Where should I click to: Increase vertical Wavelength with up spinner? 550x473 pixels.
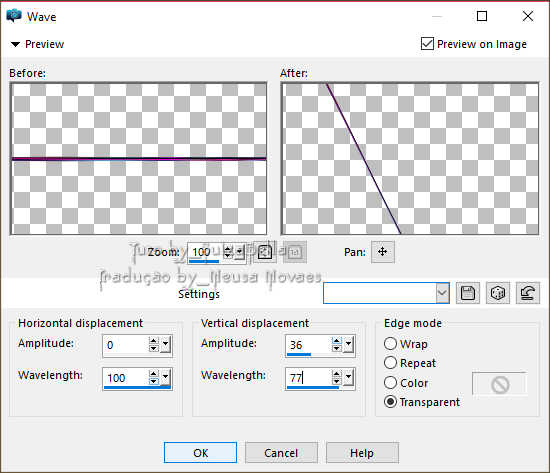coord(336,373)
